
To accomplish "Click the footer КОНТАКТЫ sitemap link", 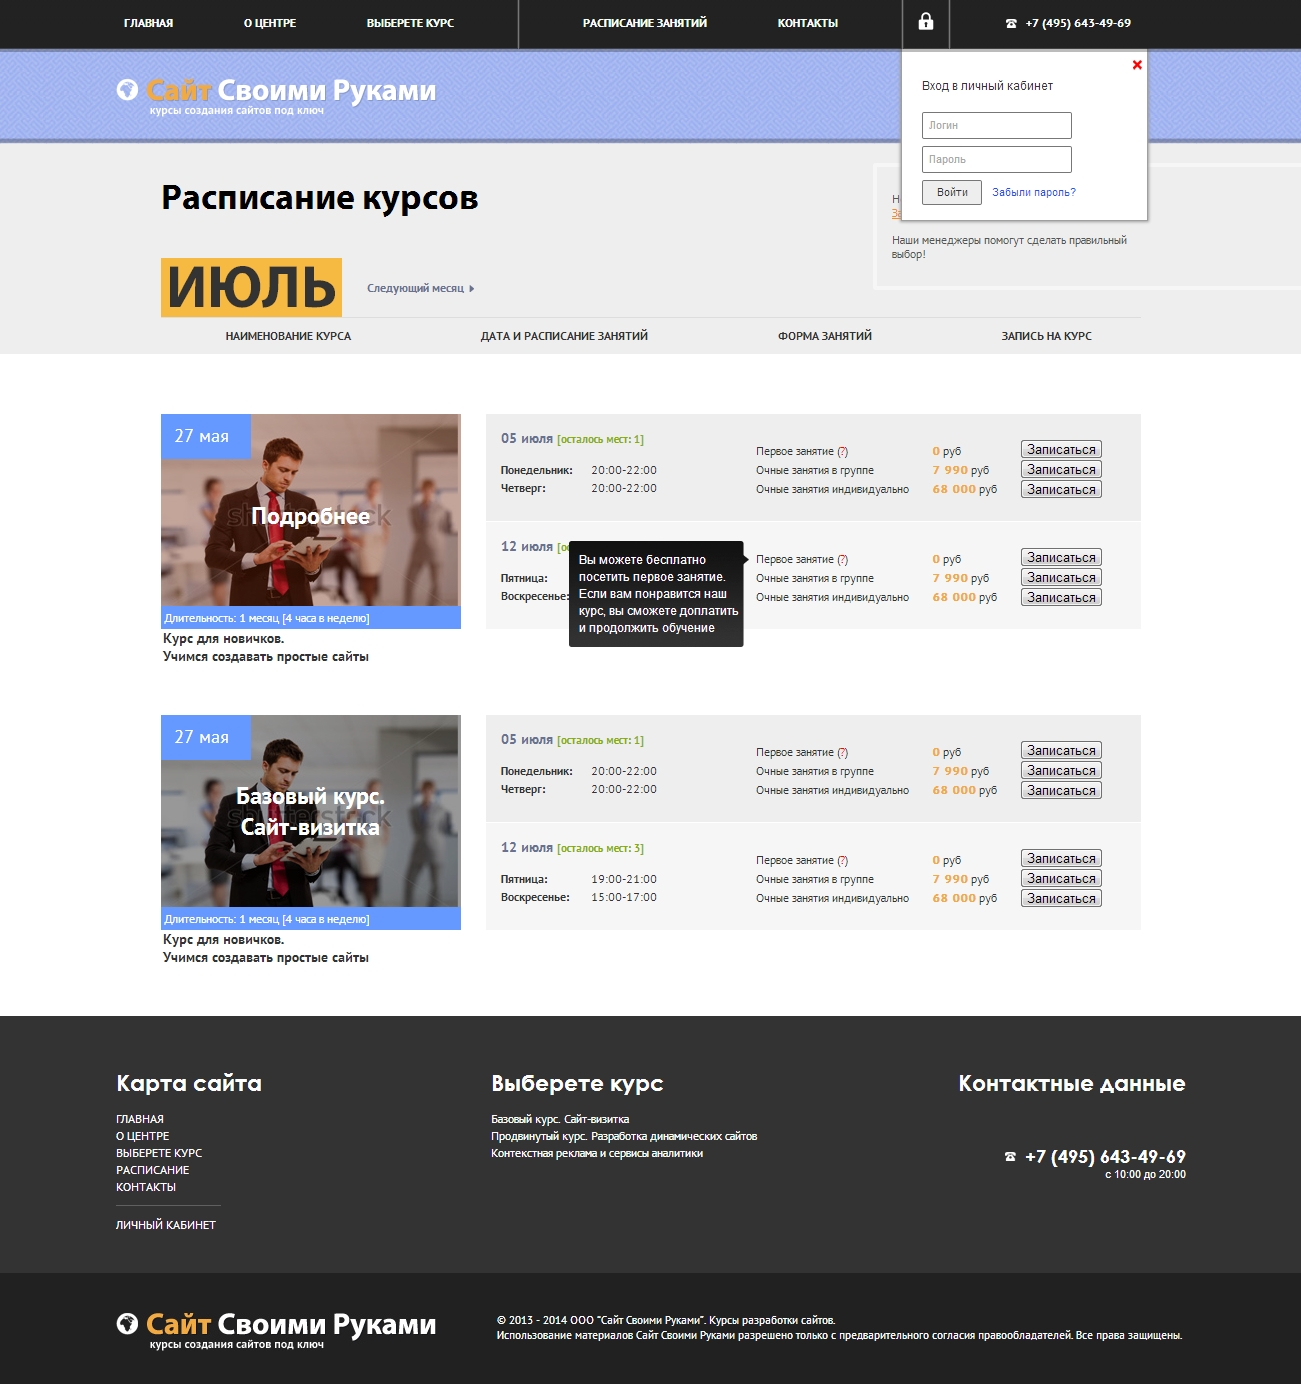I will [146, 1187].
